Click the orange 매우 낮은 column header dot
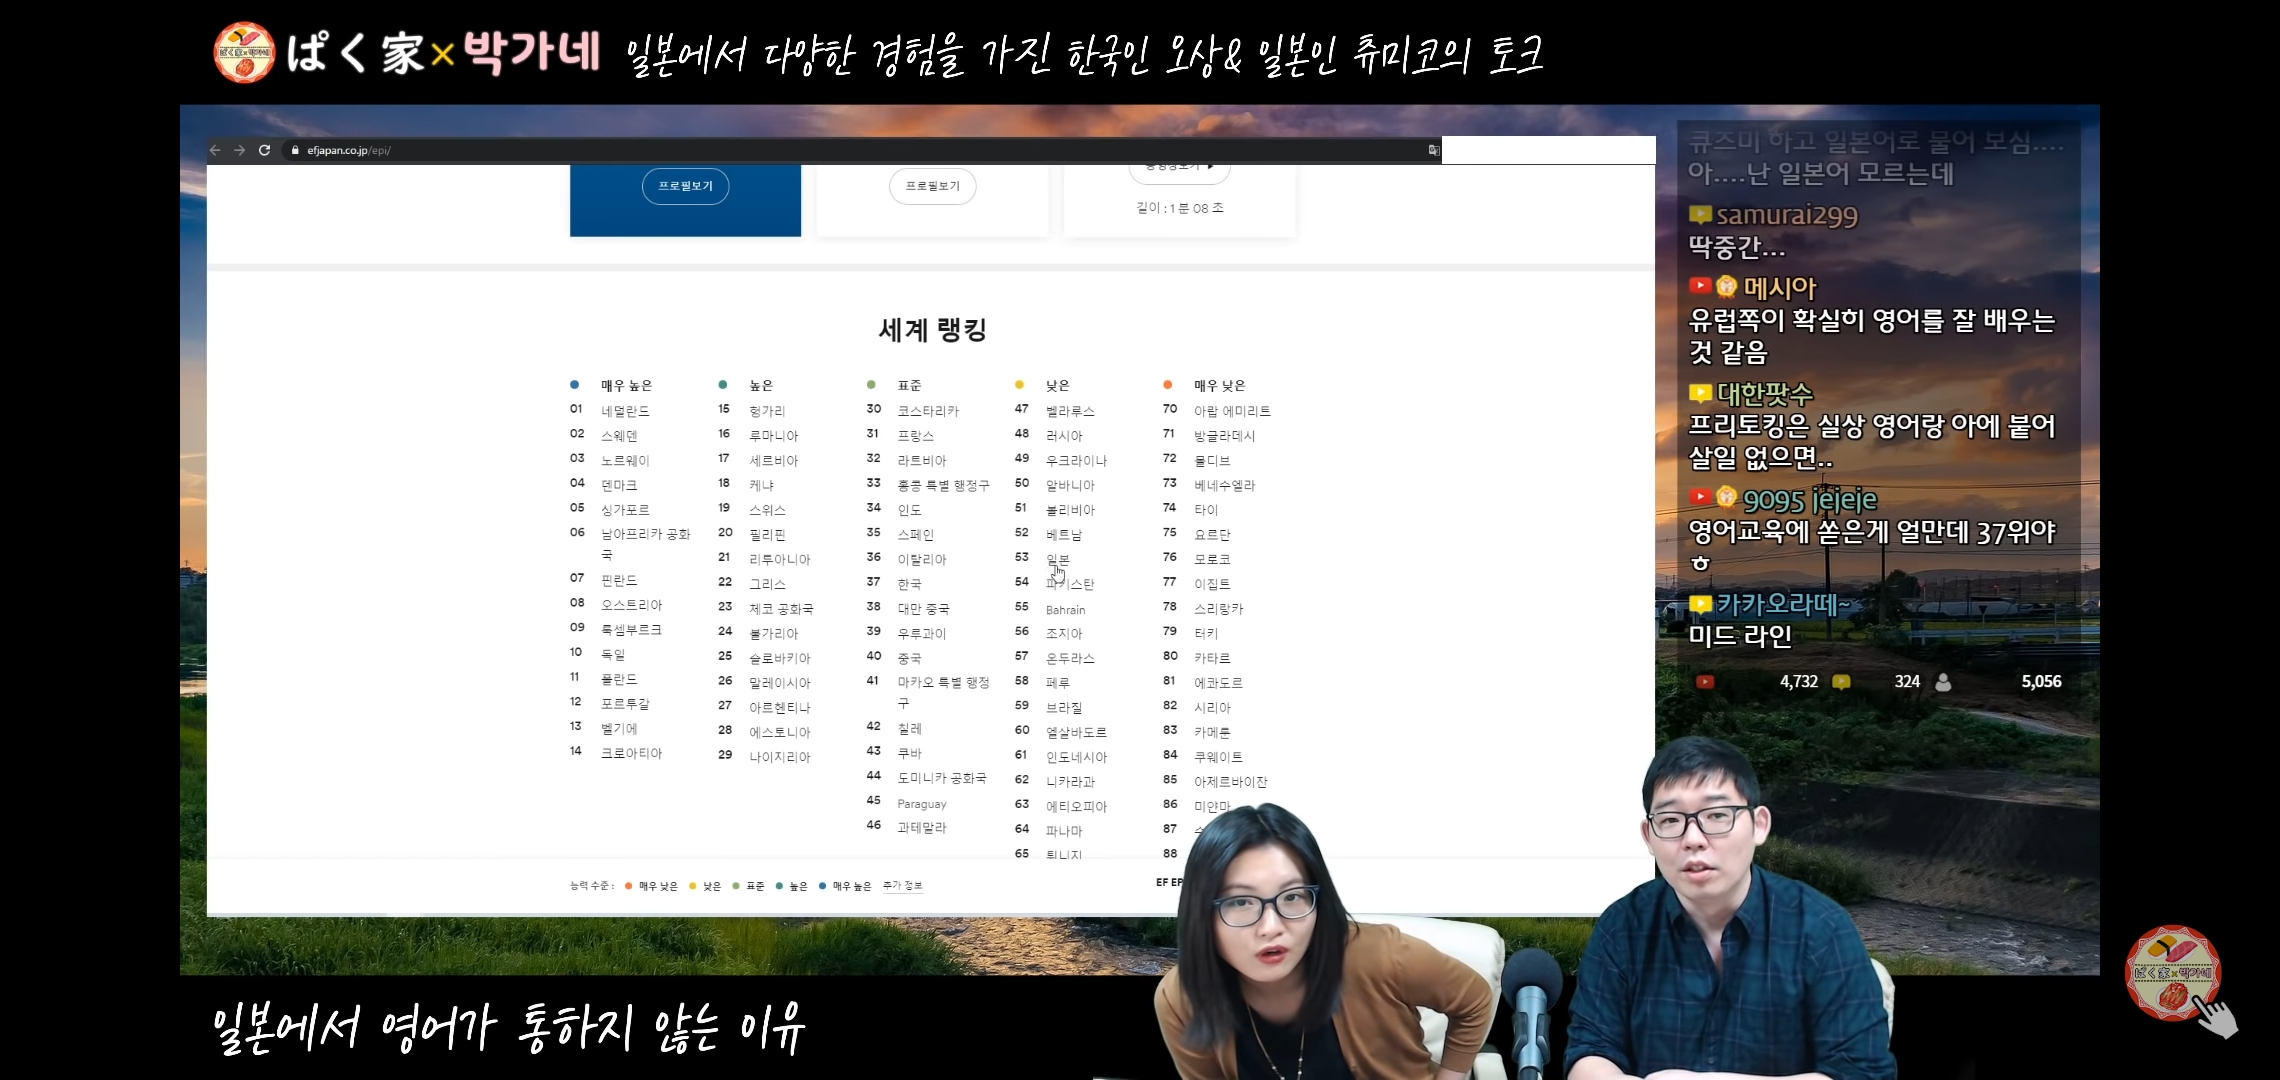 pos(1167,385)
